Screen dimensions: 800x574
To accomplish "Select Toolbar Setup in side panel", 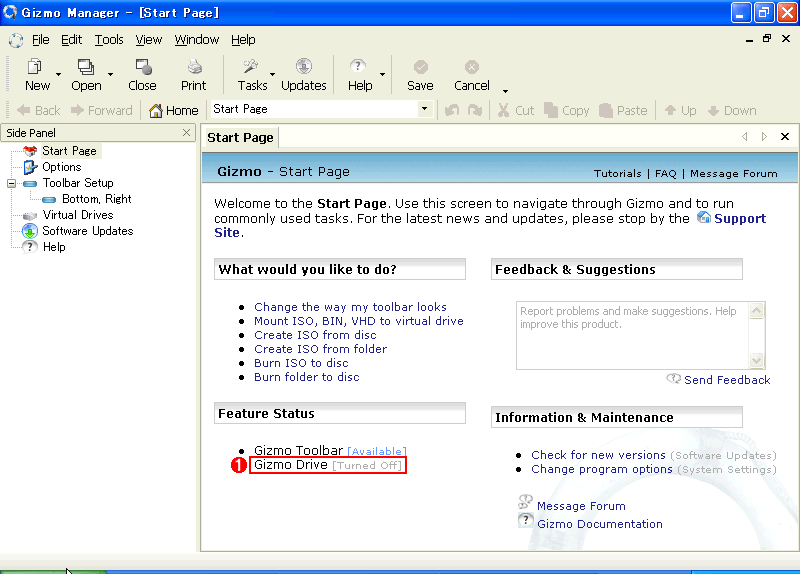I will [x=78, y=183].
